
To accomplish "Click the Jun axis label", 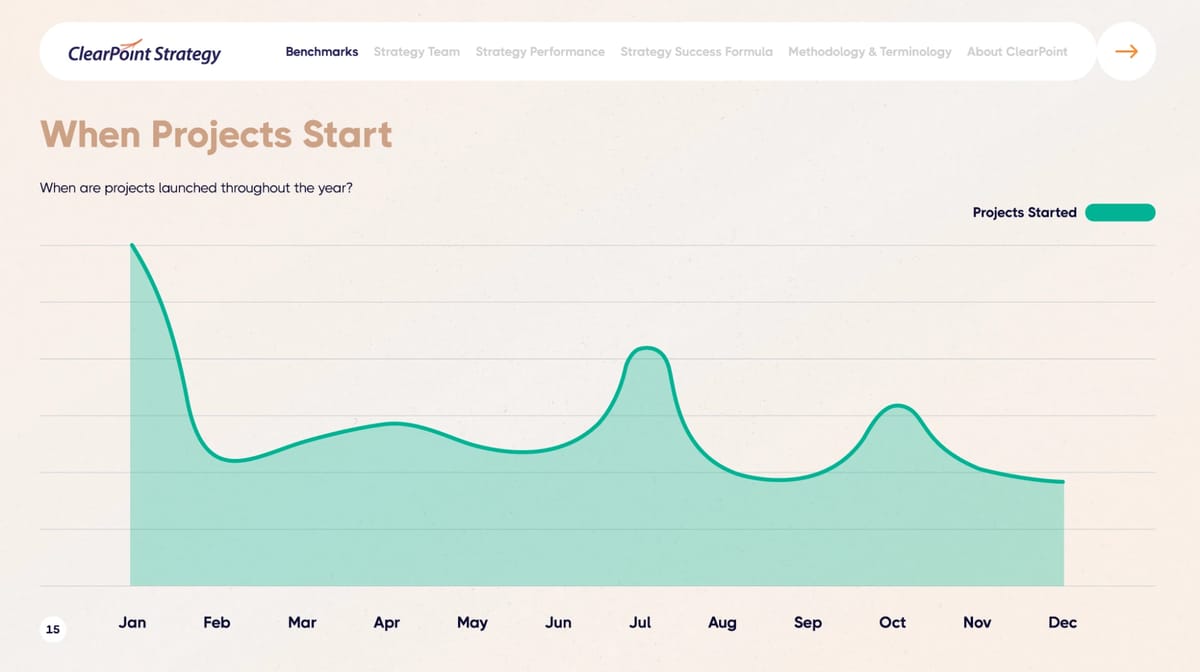I will 558,622.
